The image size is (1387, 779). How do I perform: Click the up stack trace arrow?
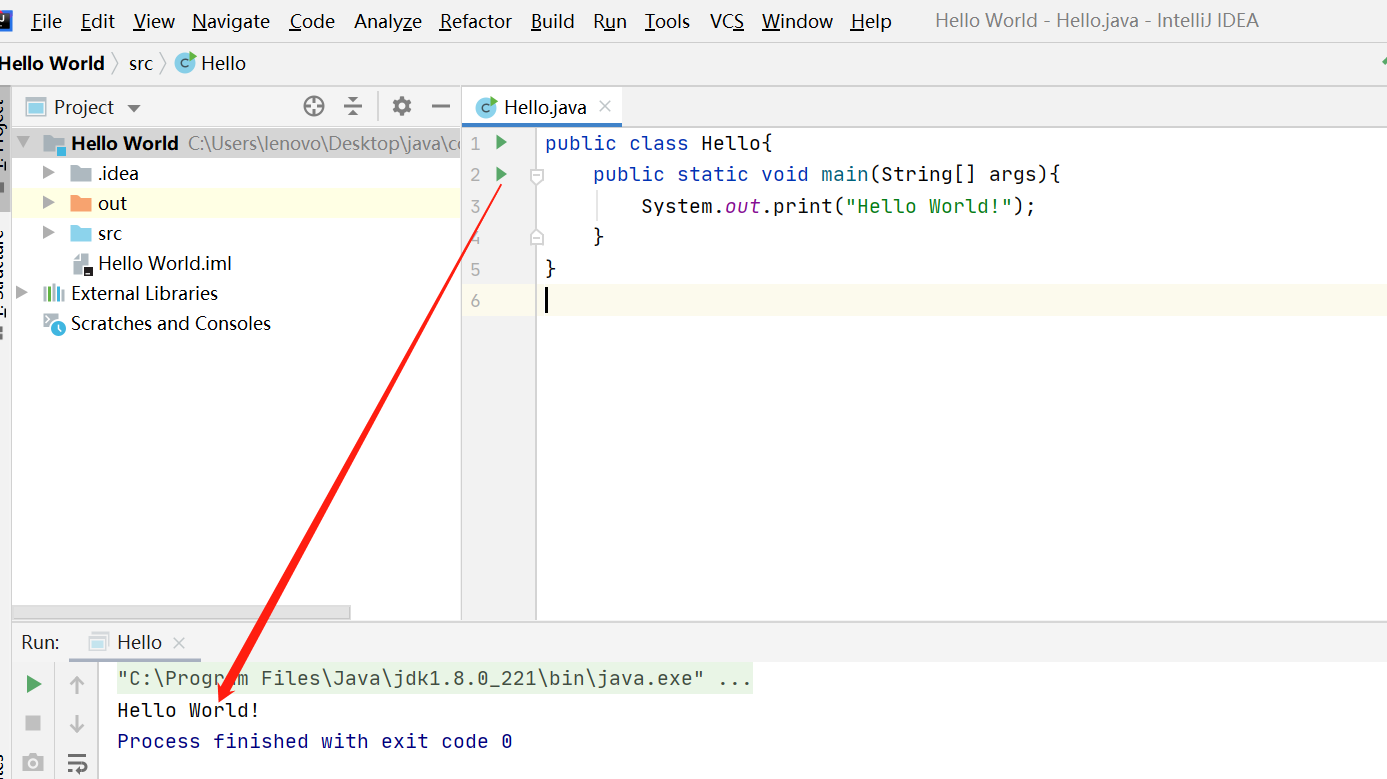[77, 684]
